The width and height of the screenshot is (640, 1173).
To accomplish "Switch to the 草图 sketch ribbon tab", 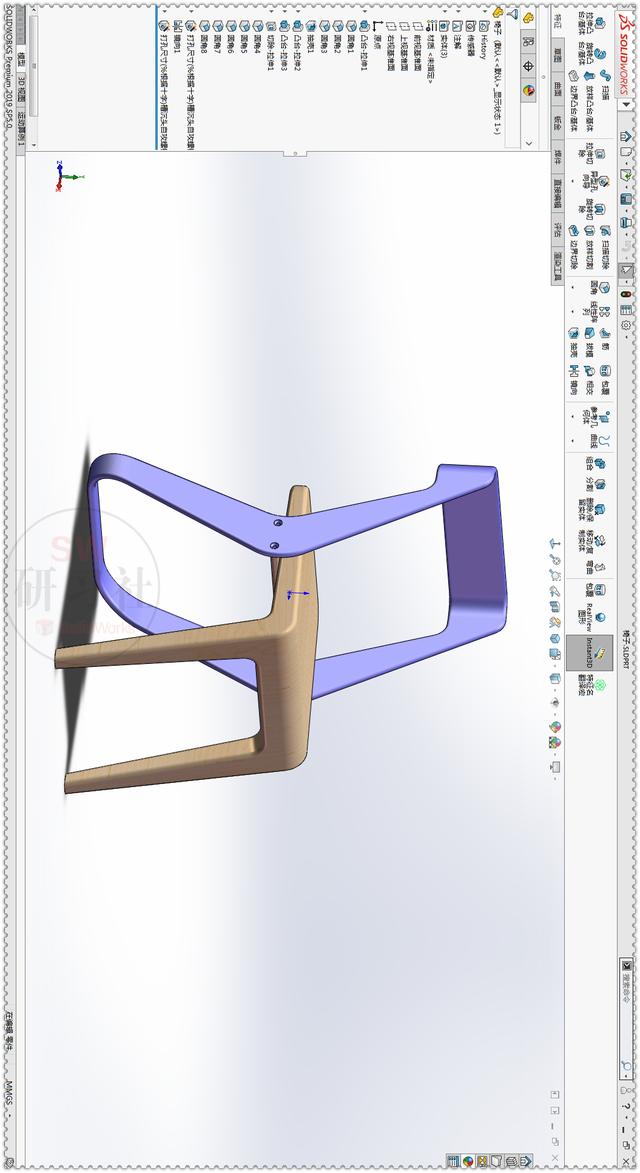I will point(559,55).
